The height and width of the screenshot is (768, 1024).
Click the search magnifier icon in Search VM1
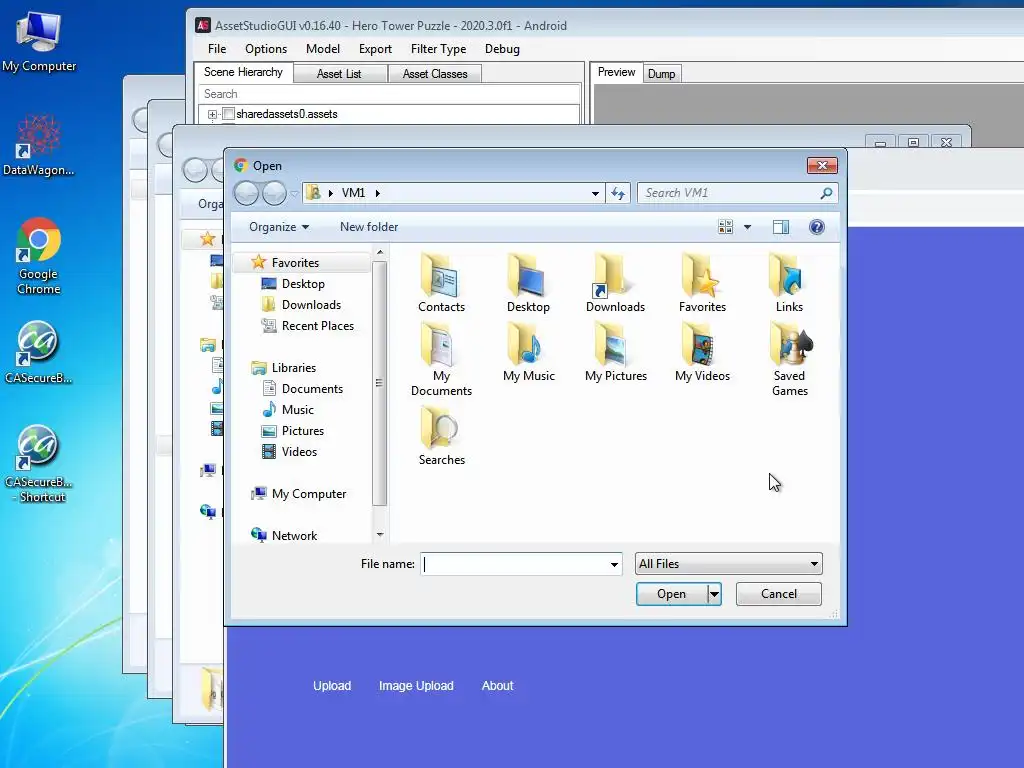point(825,193)
